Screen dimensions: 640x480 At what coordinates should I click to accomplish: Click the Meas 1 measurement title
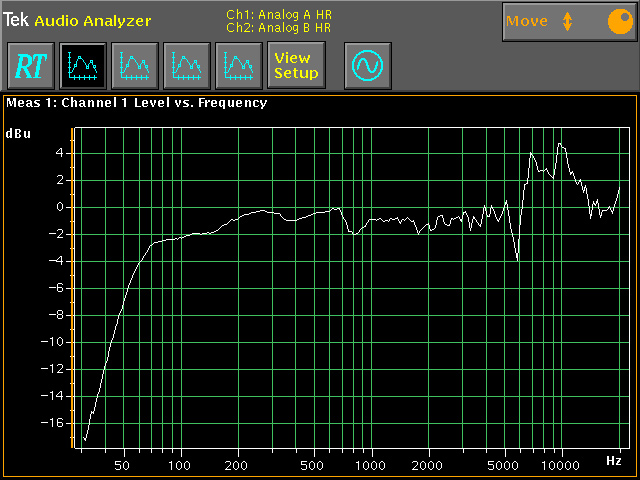pos(136,102)
